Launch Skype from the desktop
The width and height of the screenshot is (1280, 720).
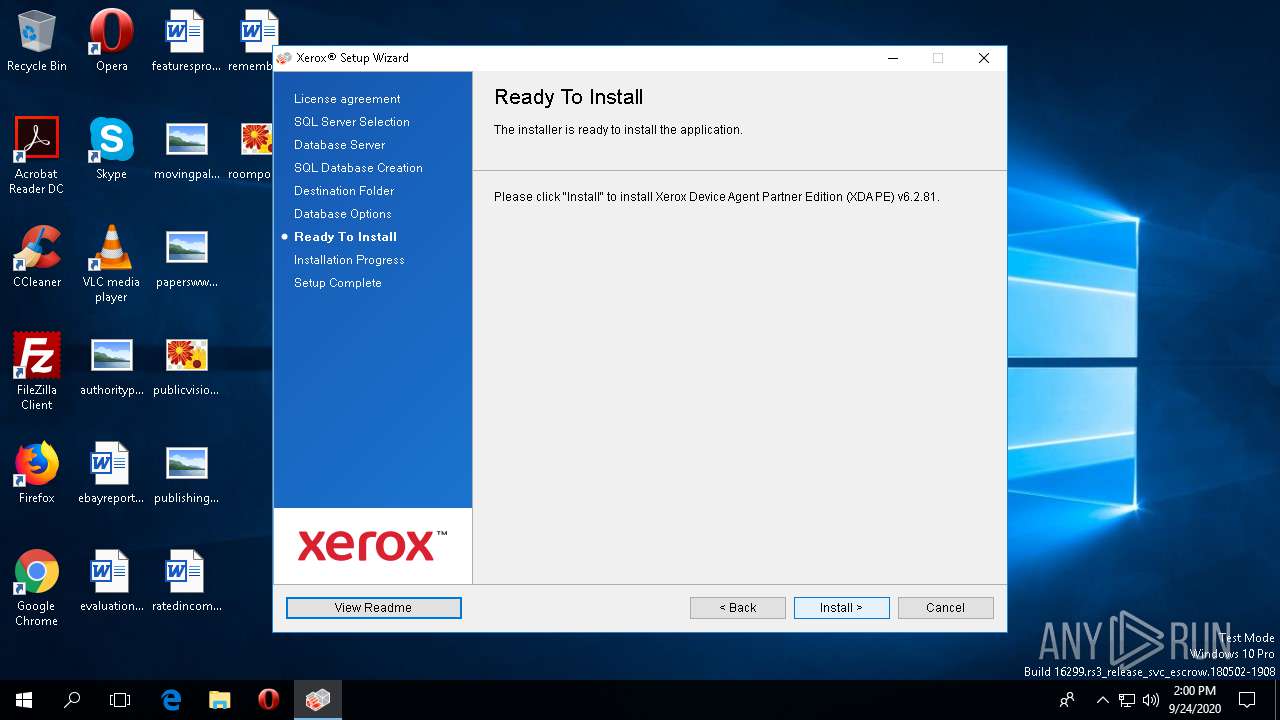111,149
